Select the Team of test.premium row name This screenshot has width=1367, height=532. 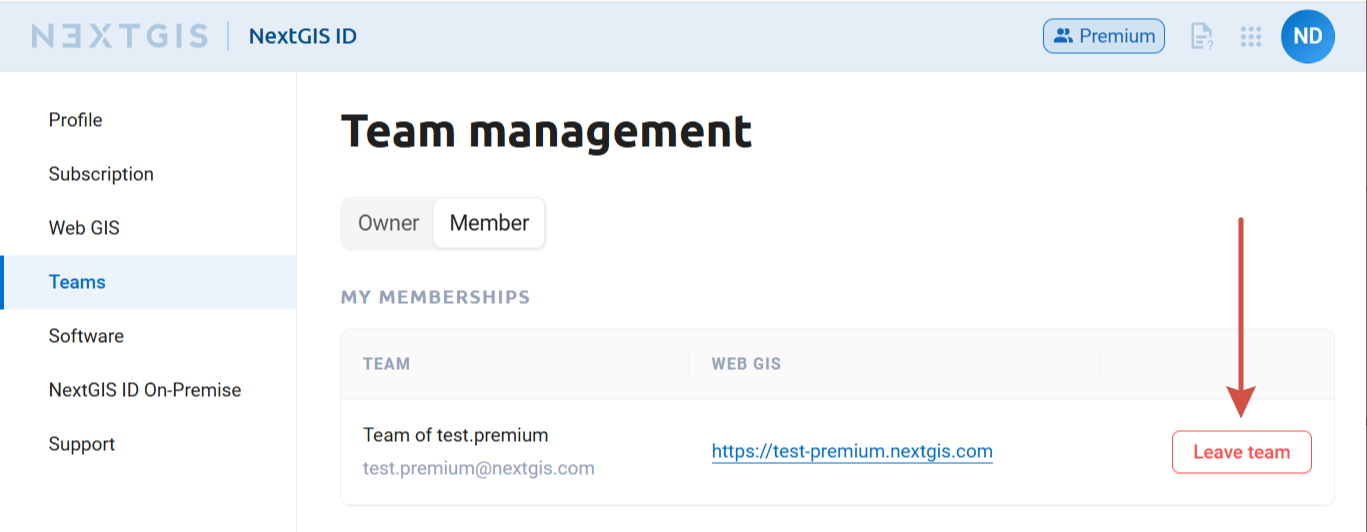pyautogui.click(x=455, y=435)
